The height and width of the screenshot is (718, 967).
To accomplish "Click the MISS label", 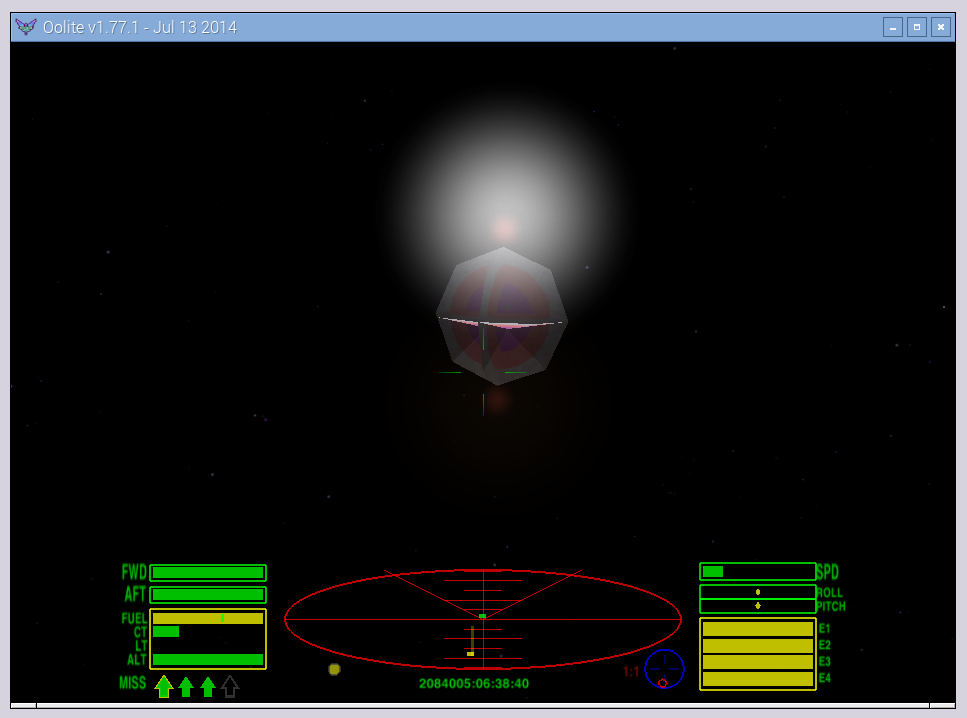I will pyautogui.click(x=133, y=683).
